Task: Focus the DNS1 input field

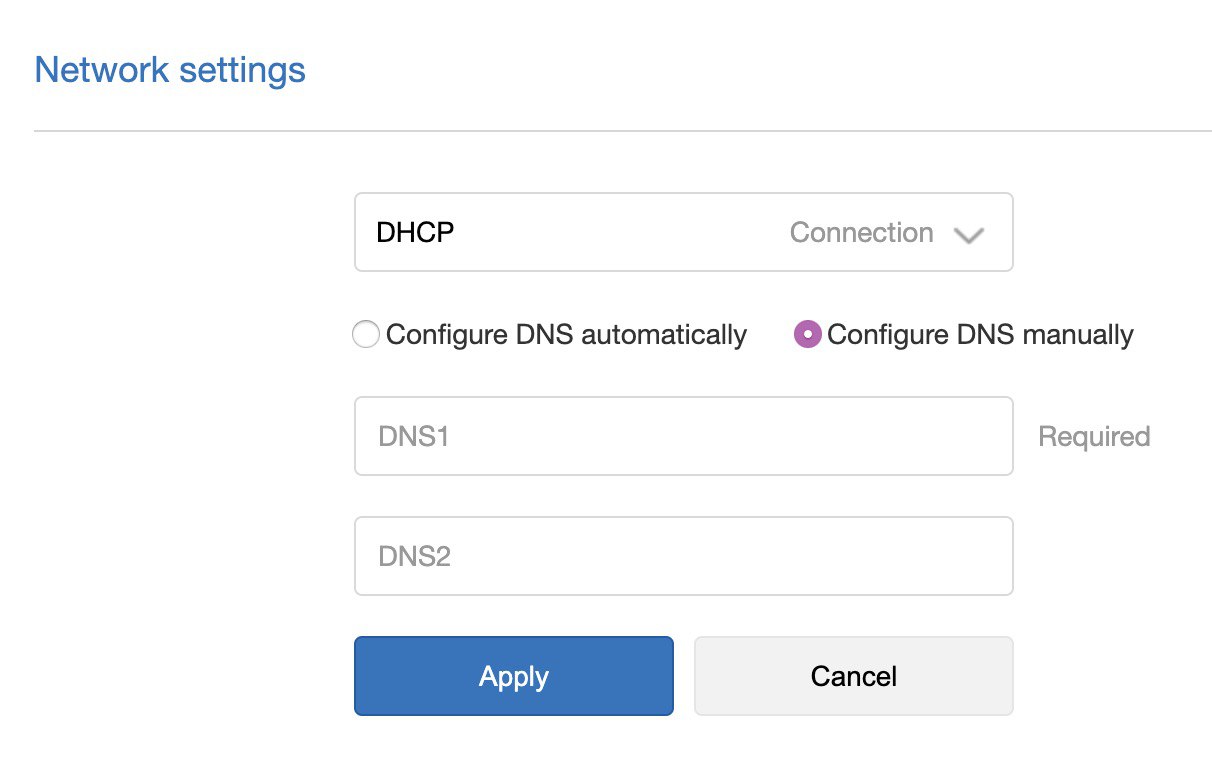Action: (683, 436)
